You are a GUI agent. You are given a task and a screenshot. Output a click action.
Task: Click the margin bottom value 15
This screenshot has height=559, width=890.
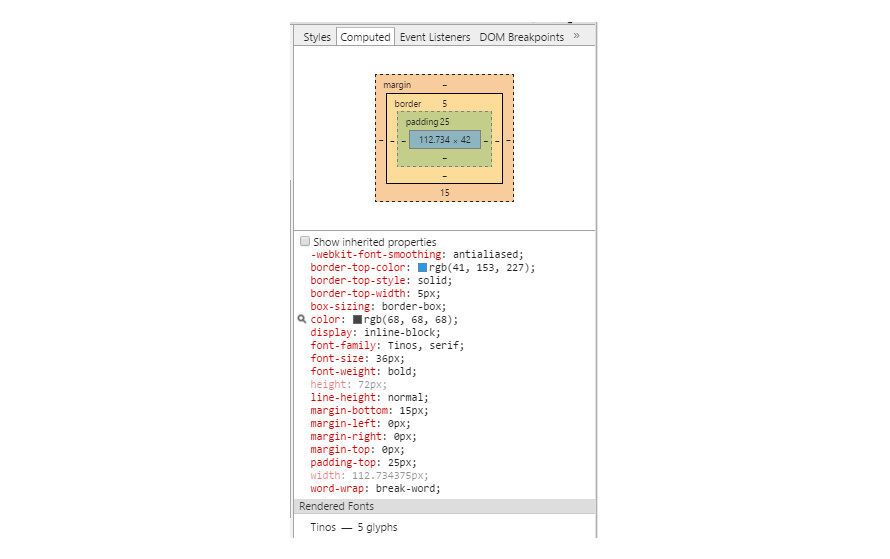coord(444,193)
